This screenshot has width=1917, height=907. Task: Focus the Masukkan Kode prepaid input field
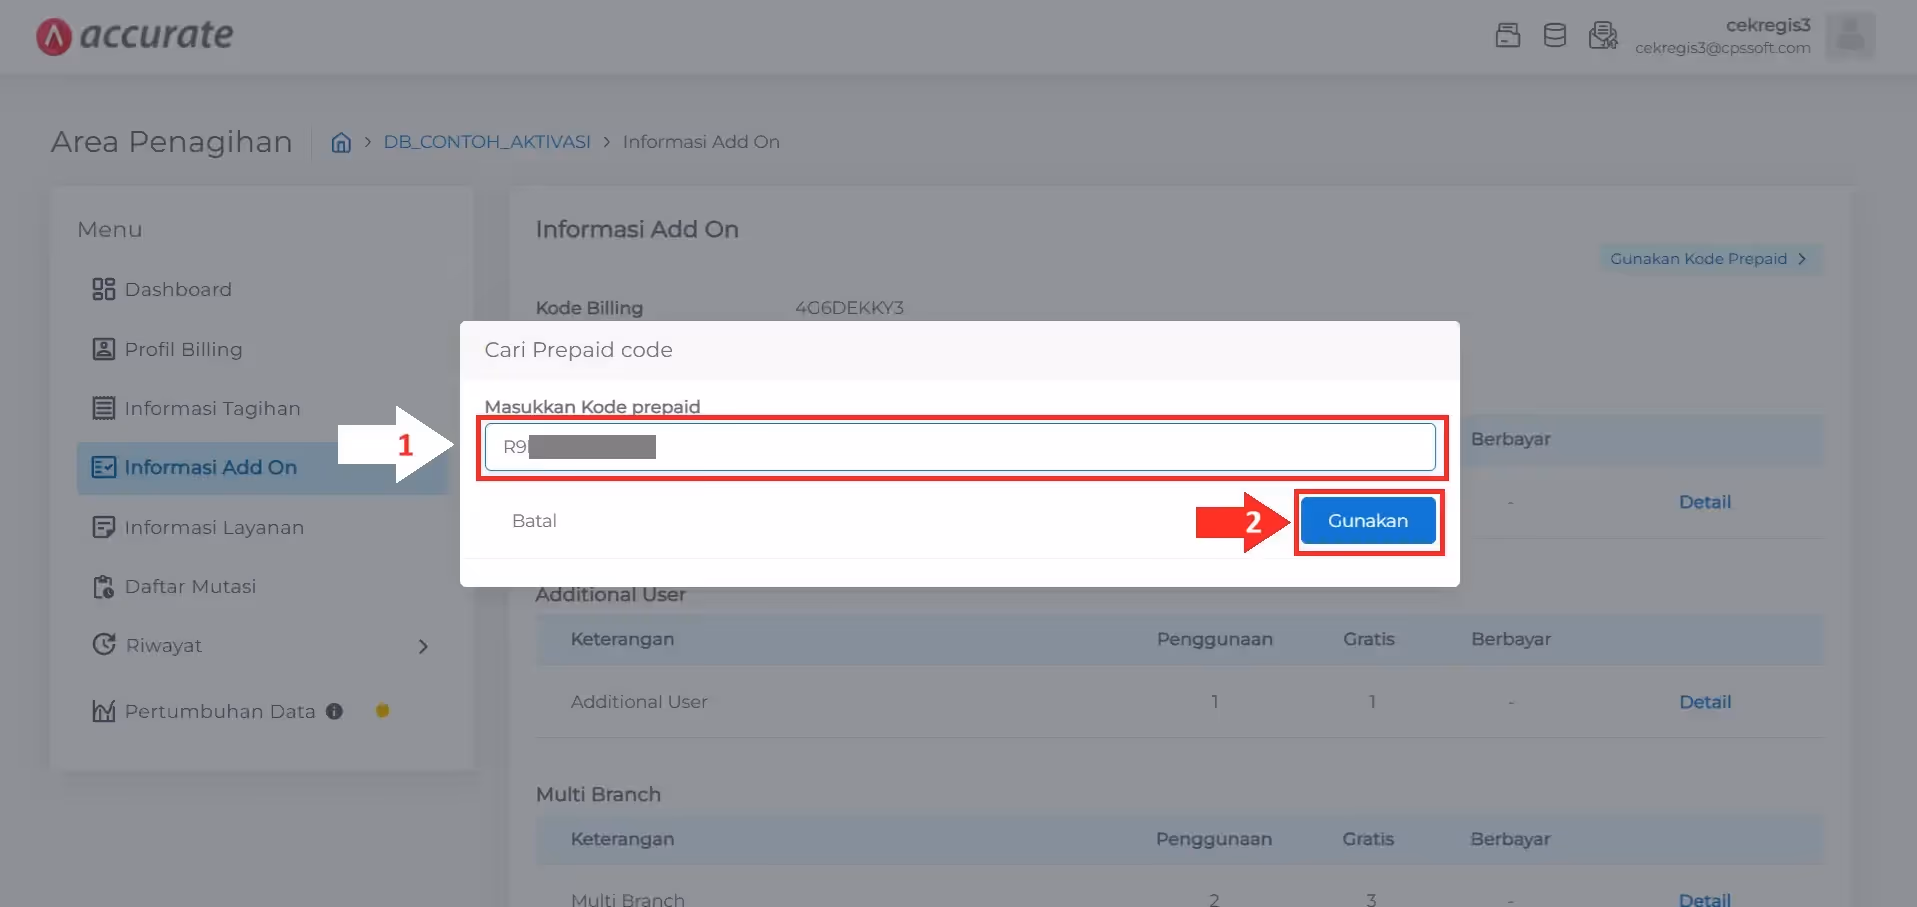tap(960, 447)
